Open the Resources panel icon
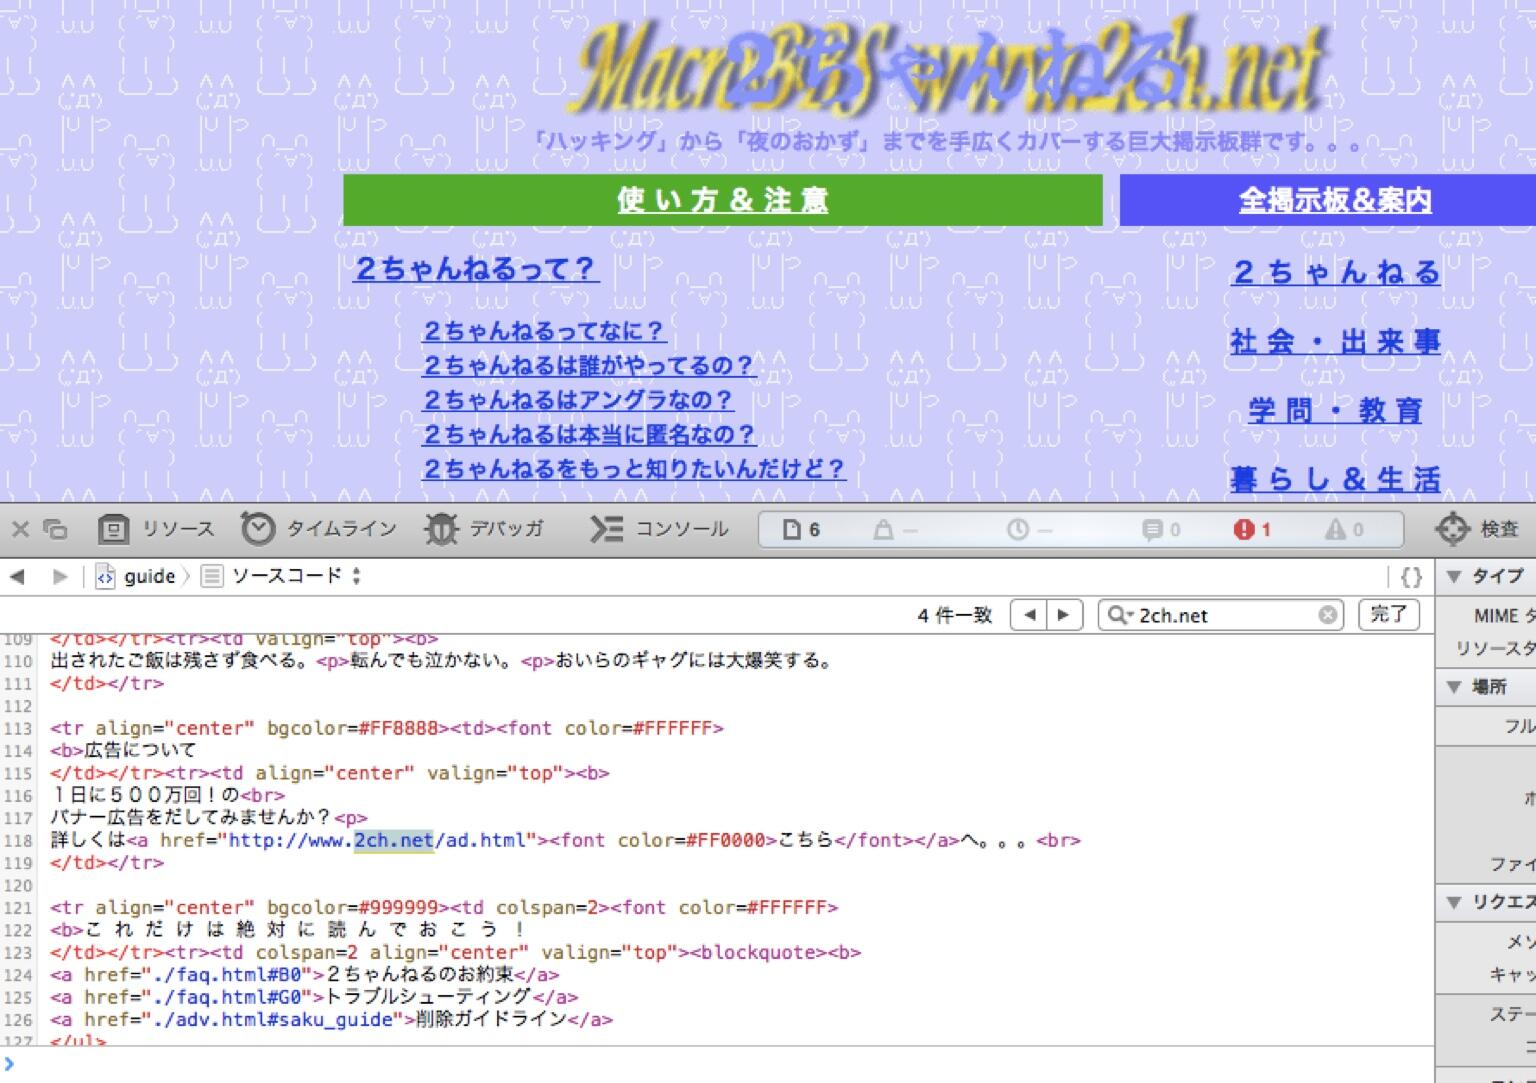The height and width of the screenshot is (1083, 1536). point(113,529)
